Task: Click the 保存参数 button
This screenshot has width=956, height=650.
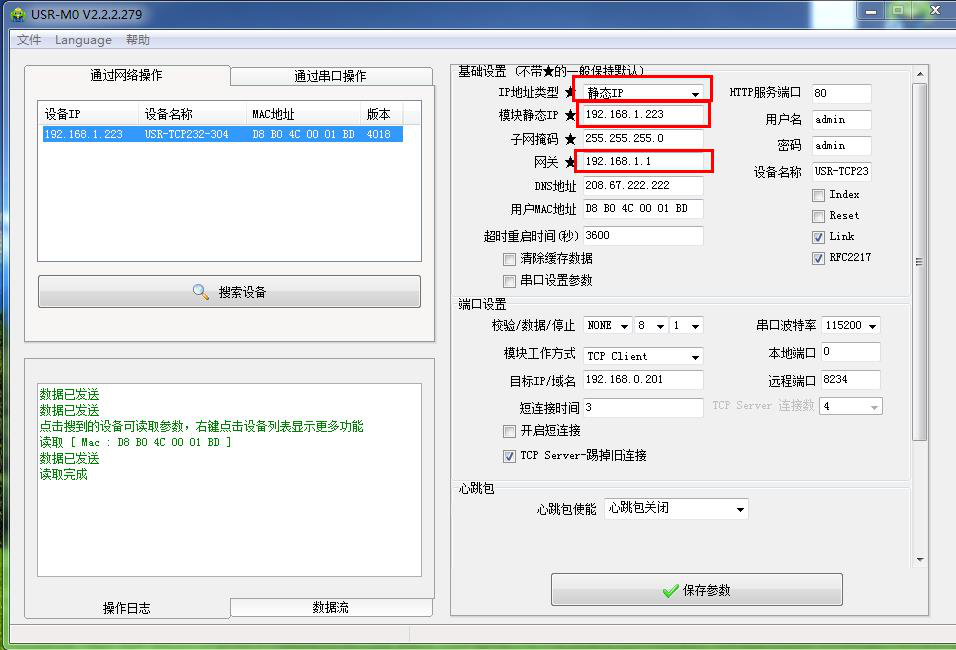Action: (x=697, y=590)
